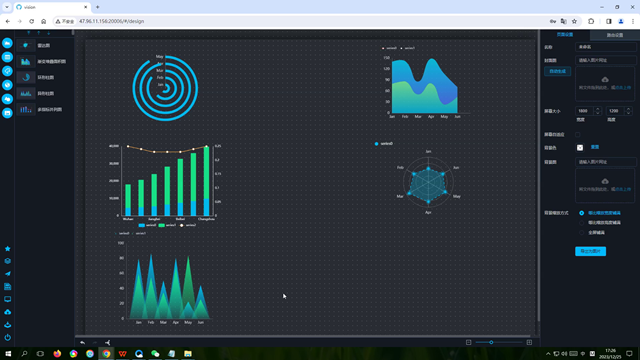The width and height of the screenshot is (642, 361).
Task: Click the auto-generate cover button
Action: point(557,71)
